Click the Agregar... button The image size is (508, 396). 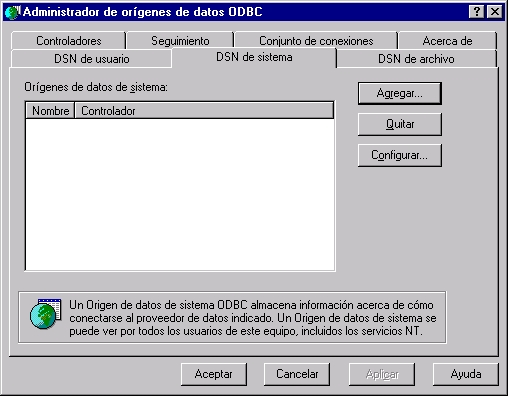(x=400, y=93)
